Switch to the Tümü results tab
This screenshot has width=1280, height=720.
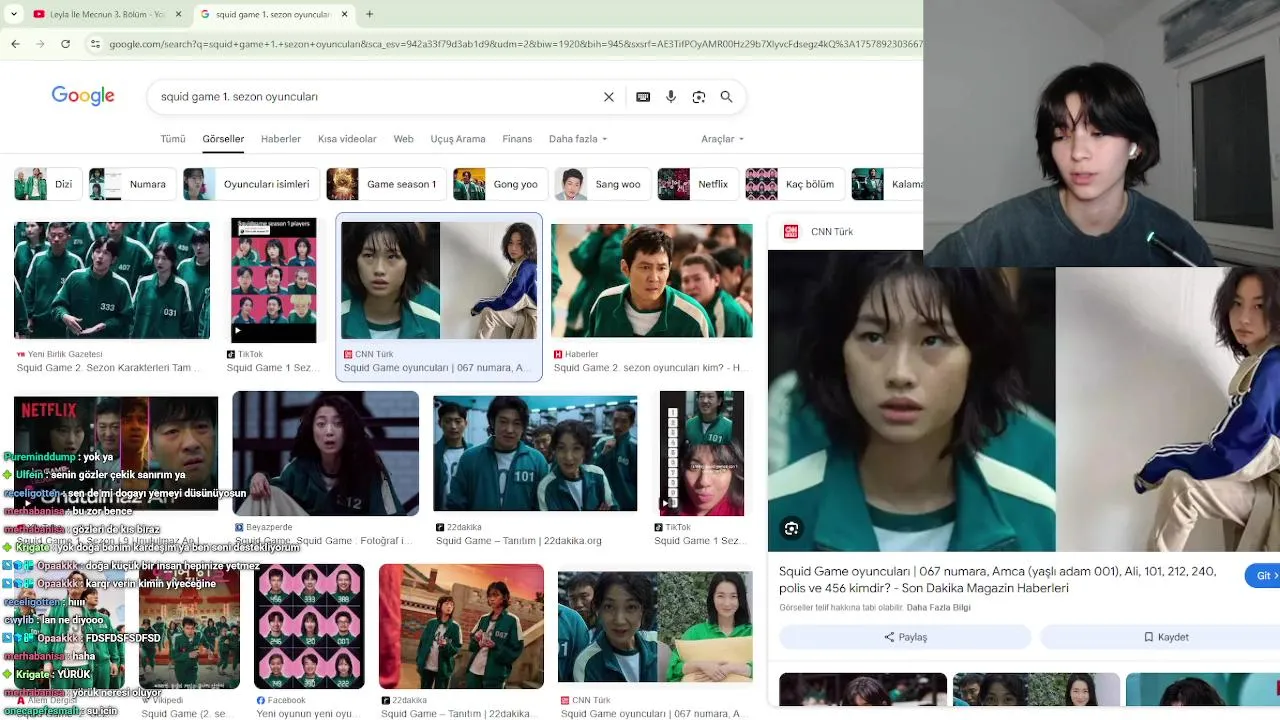pos(173,139)
